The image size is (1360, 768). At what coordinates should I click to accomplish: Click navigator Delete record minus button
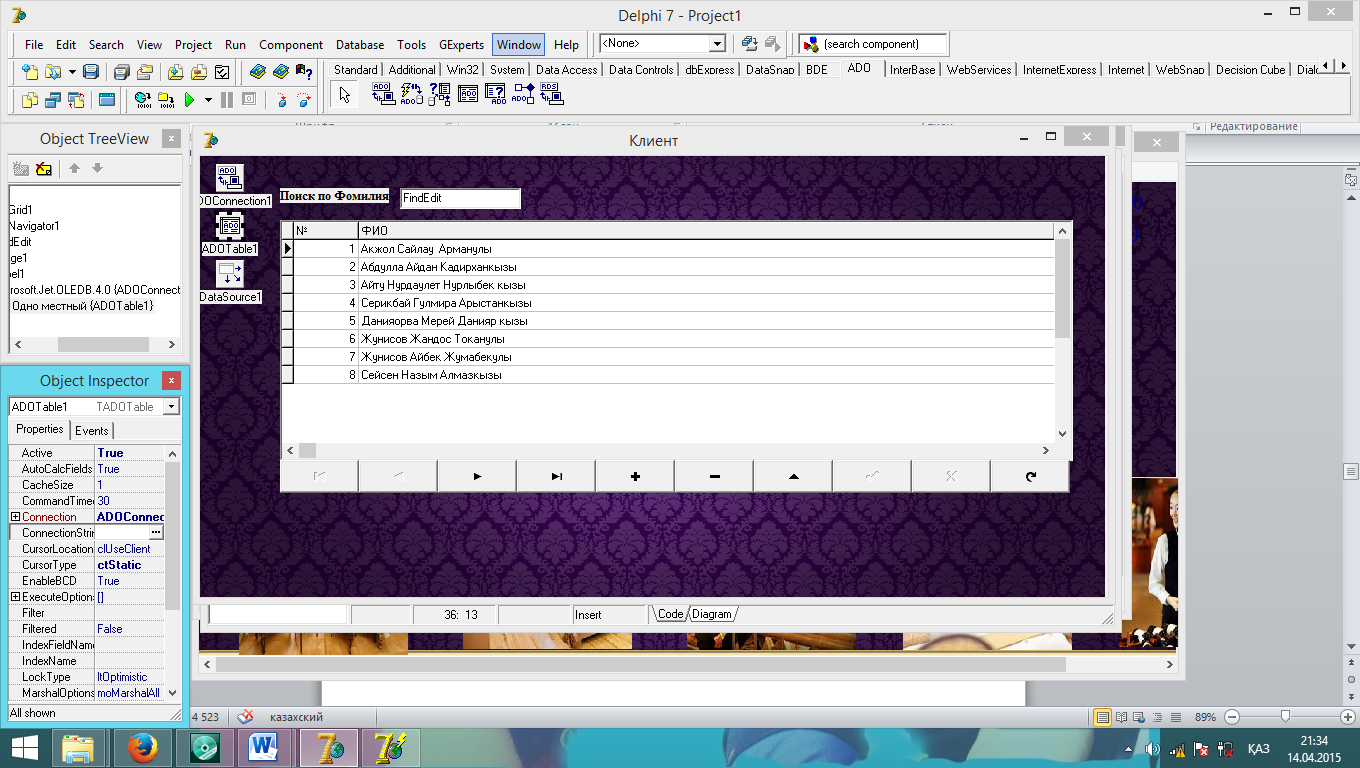[x=714, y=476]
